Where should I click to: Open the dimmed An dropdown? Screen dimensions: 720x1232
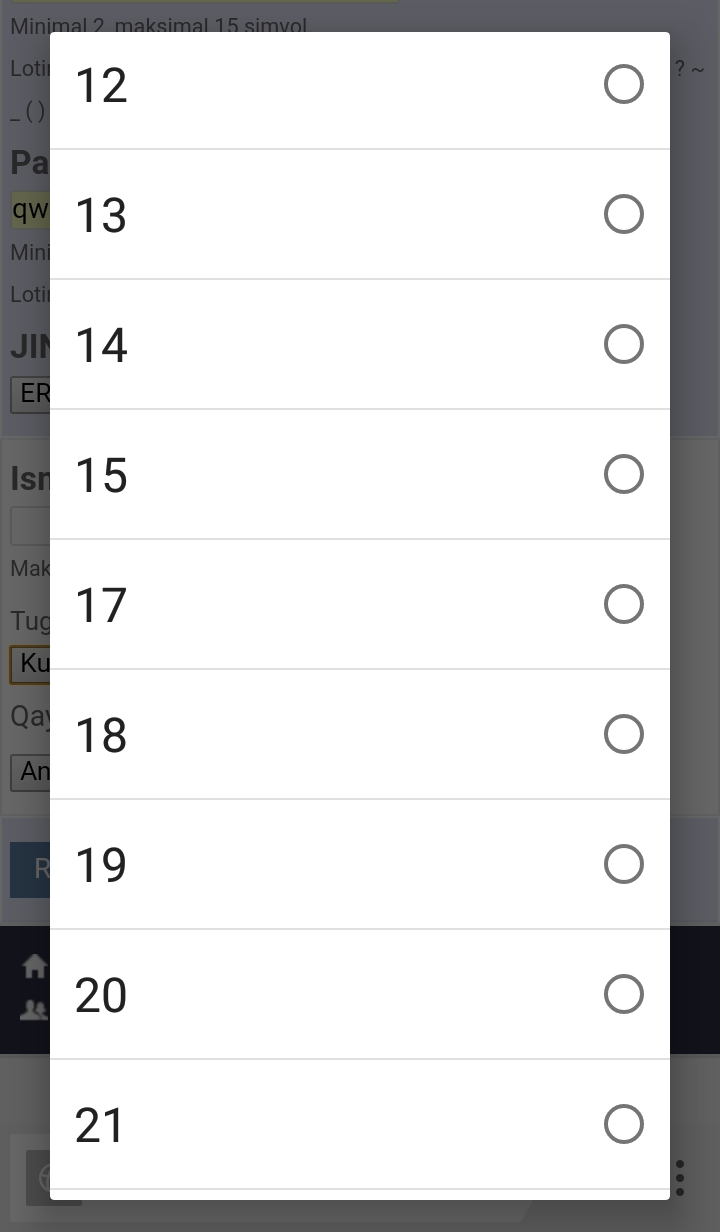click(x=30, y=772)
